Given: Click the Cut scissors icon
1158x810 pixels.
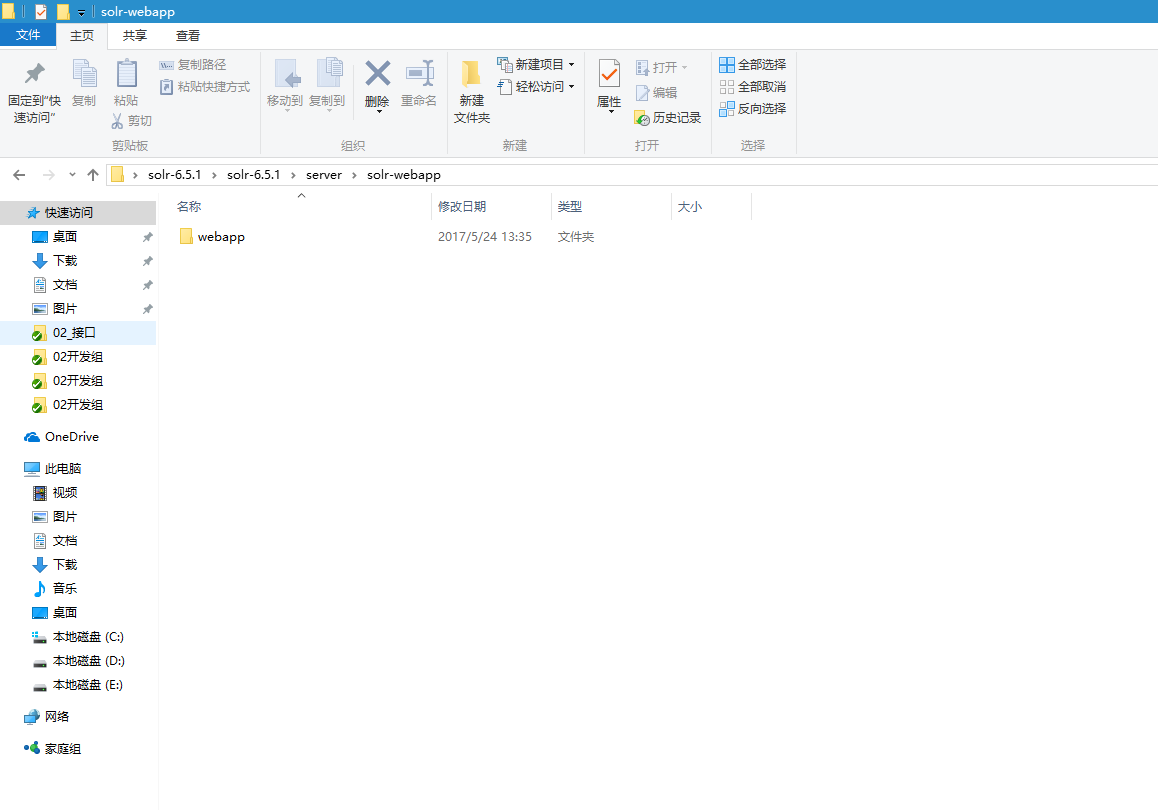Looking at the screenshot, I should (x=117, y=120).
